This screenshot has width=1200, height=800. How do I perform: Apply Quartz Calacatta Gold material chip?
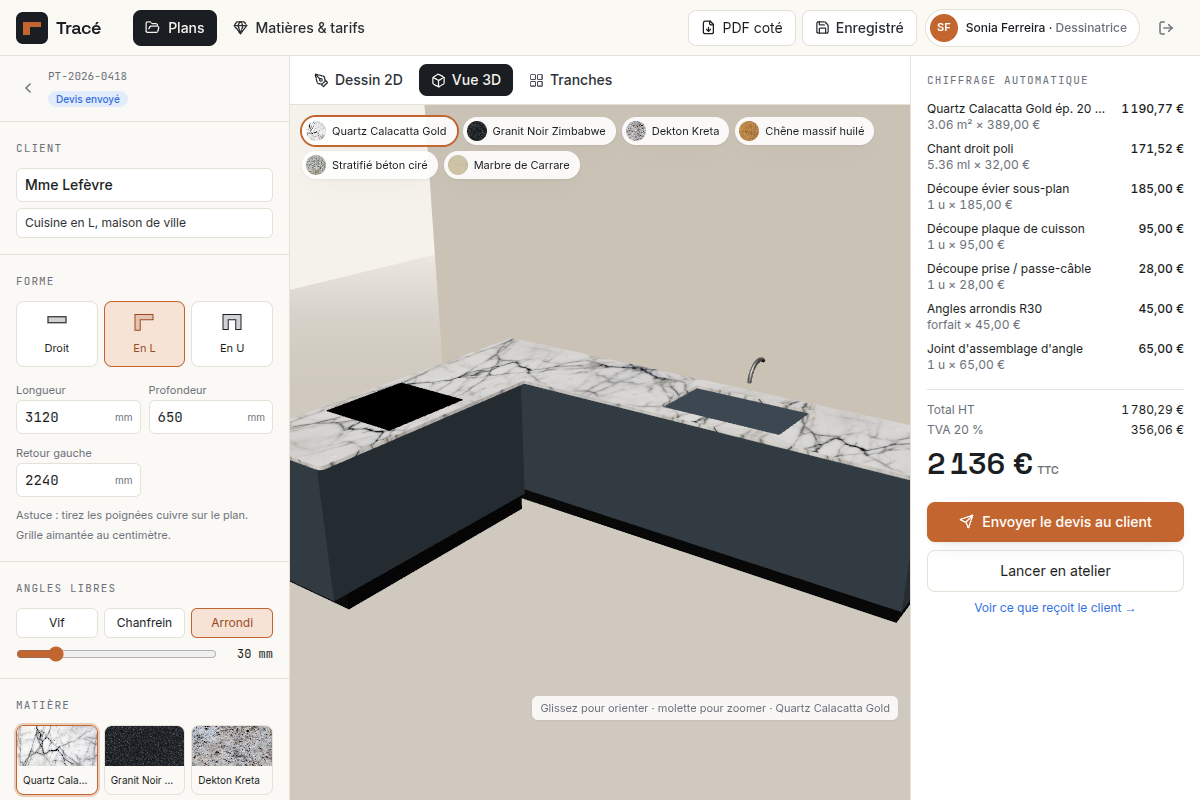tap(380, 131)
